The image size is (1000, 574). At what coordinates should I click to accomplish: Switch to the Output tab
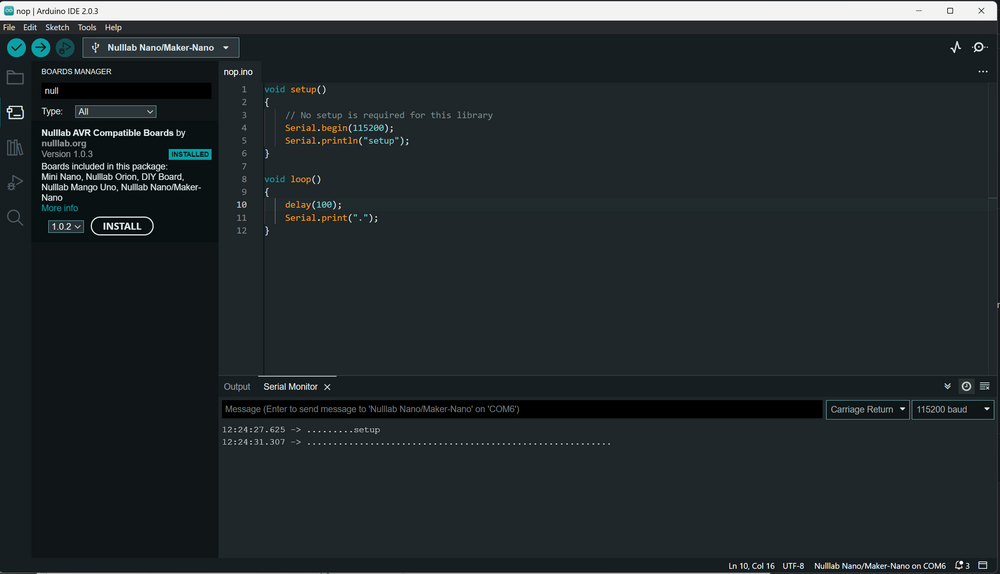[x=237, y=387]
